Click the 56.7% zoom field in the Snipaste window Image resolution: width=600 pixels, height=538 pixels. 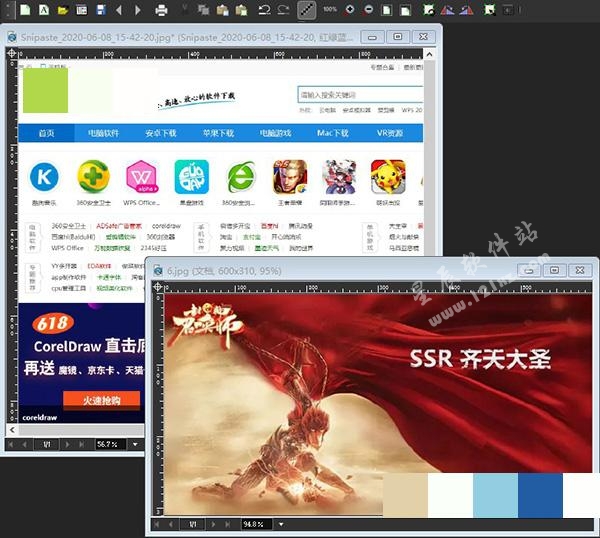(x=111, y=445)
